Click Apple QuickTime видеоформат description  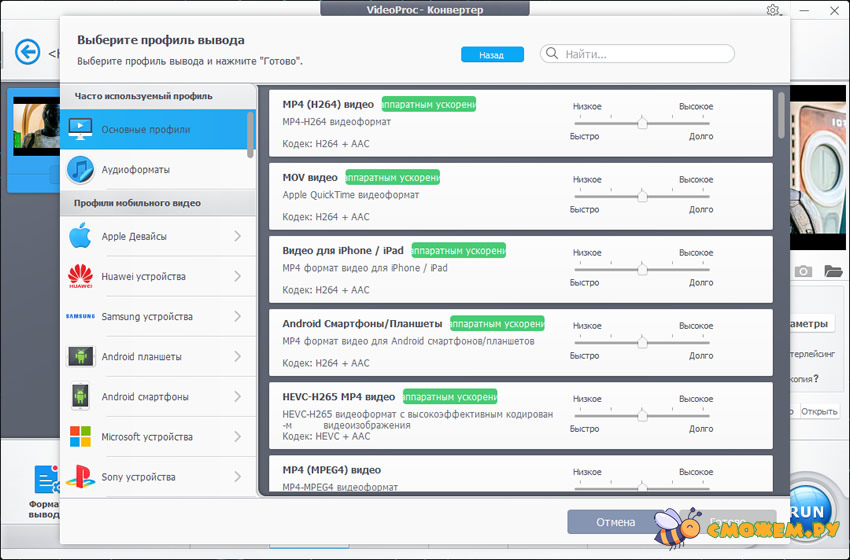pyautogui.click(x=351, y=195)
